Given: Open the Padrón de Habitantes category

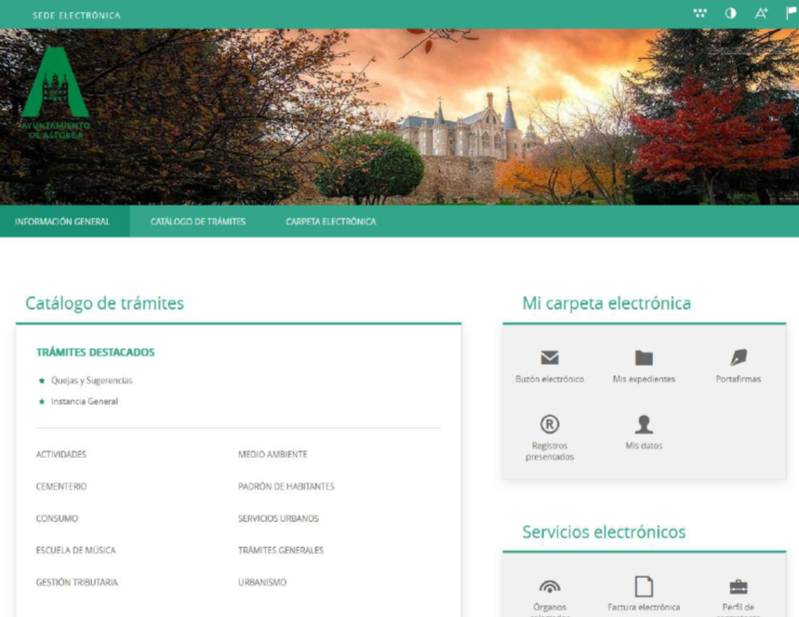Looking at the screenshot, I should (x=286, y=486).
